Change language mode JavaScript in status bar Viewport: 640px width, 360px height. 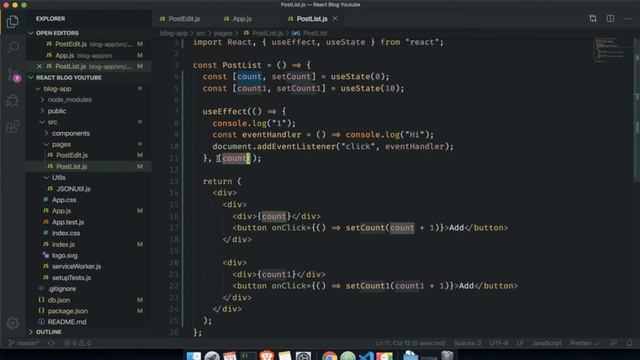547,343
